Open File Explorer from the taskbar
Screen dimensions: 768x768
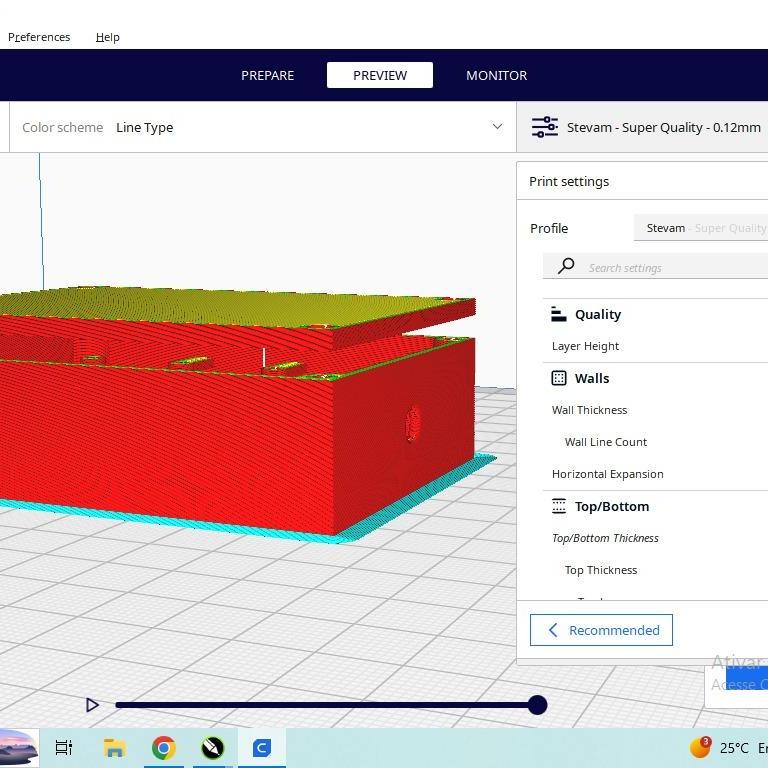click(x=114, y=747)
